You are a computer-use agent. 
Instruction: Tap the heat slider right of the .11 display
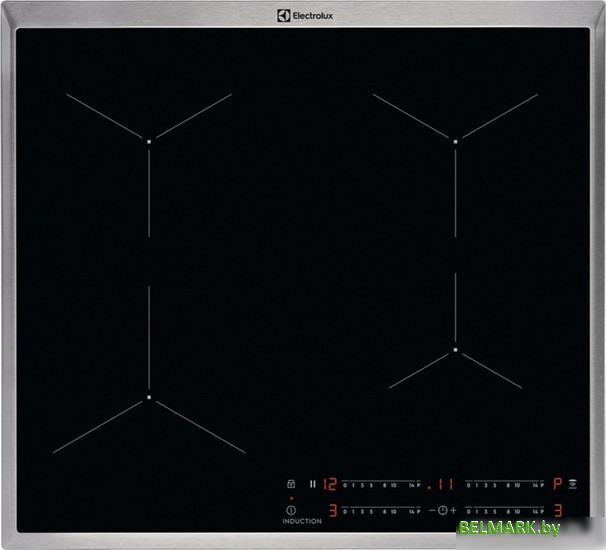pyautogui.click(x=505, y=484)
